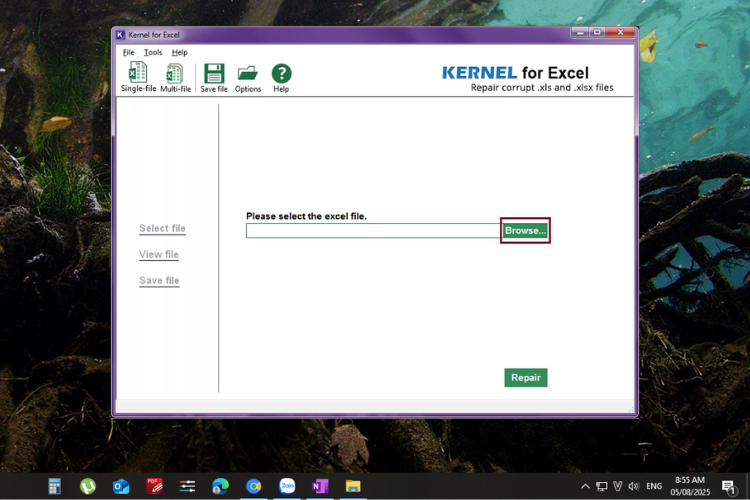This screenshot has width=750, height=500.
Task: Open File Explorer from the taskbar
Action: pos(353,487)
